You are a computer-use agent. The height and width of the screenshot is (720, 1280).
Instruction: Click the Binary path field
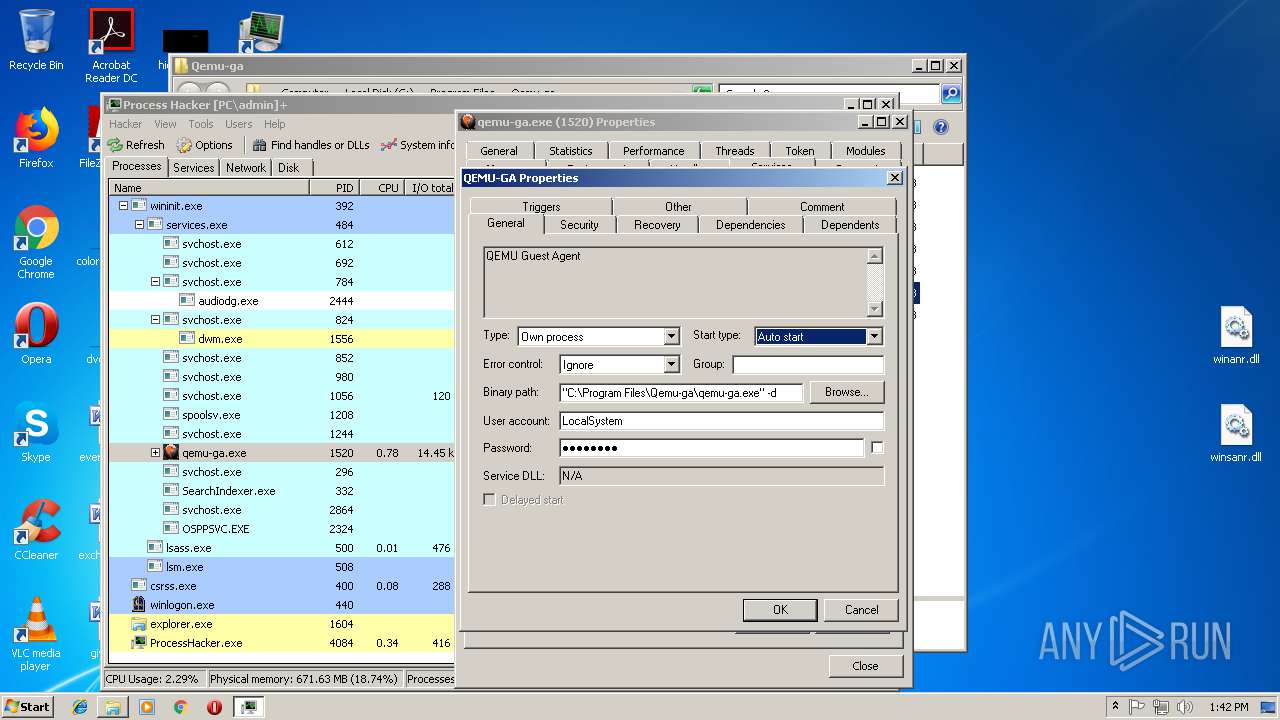681,392
